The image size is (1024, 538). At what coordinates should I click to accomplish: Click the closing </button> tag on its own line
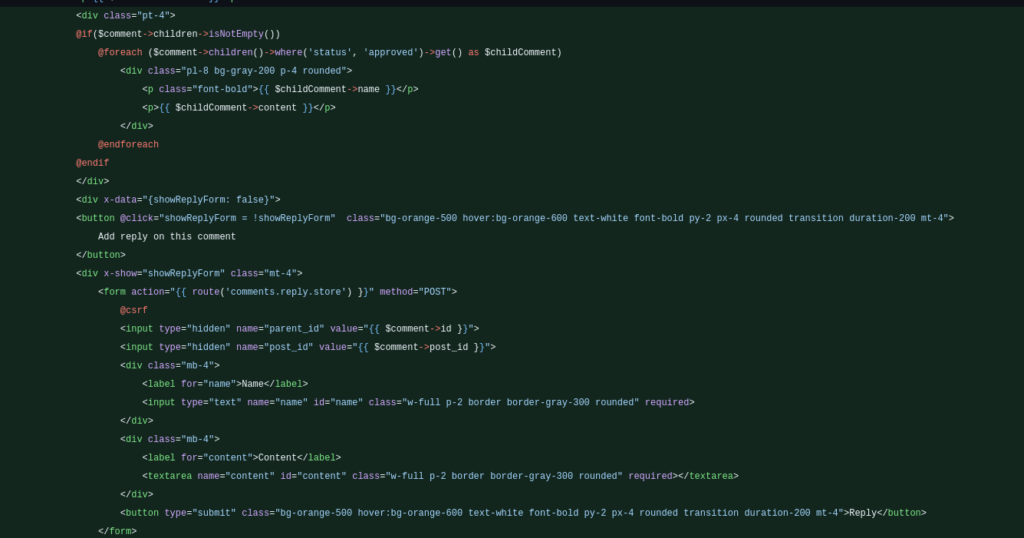tap(101, 255)
